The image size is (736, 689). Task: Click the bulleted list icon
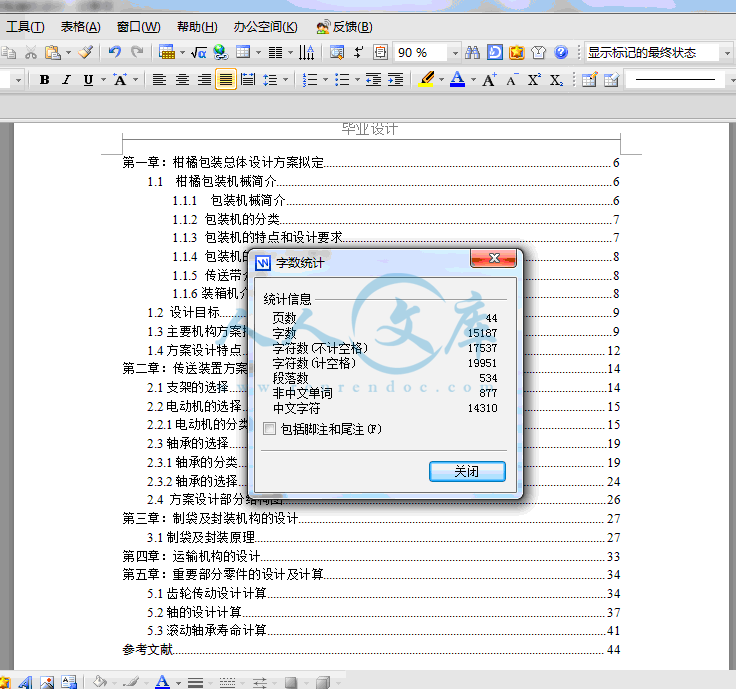tap(342, 80)
